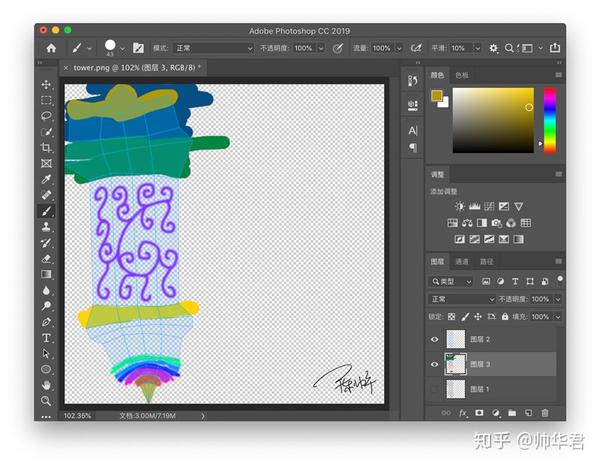Open the Paragraph panel icon
Viewport: 600px width, 466px height.
point(412,147)
